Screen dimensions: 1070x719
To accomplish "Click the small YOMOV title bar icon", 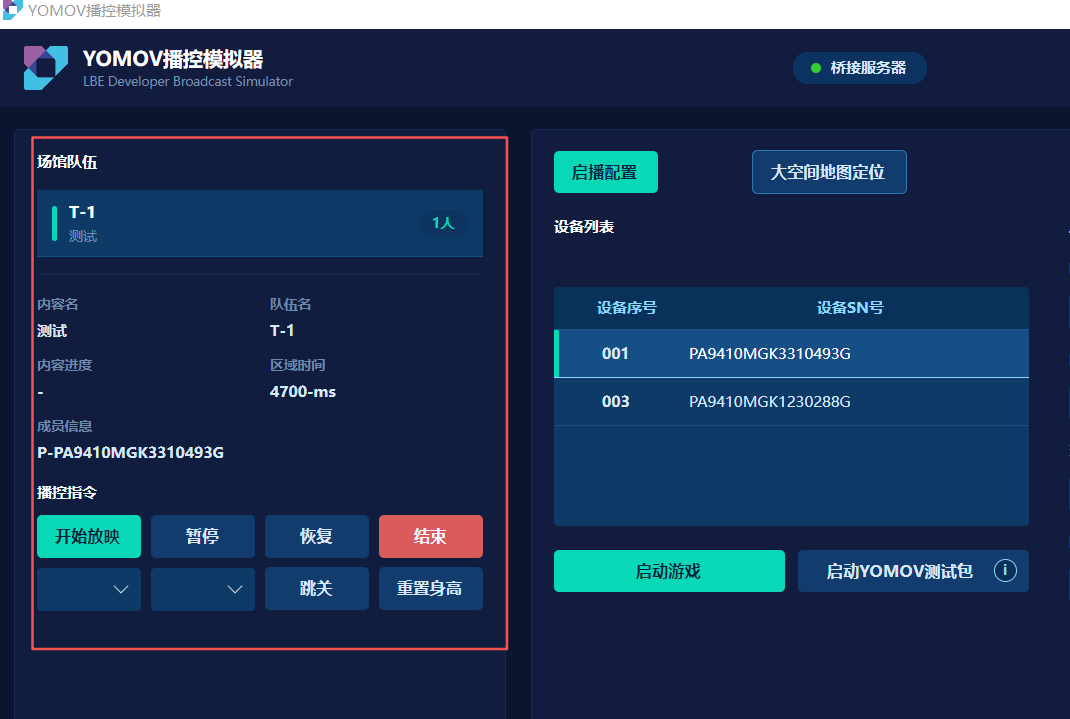I will pos(12,10).
